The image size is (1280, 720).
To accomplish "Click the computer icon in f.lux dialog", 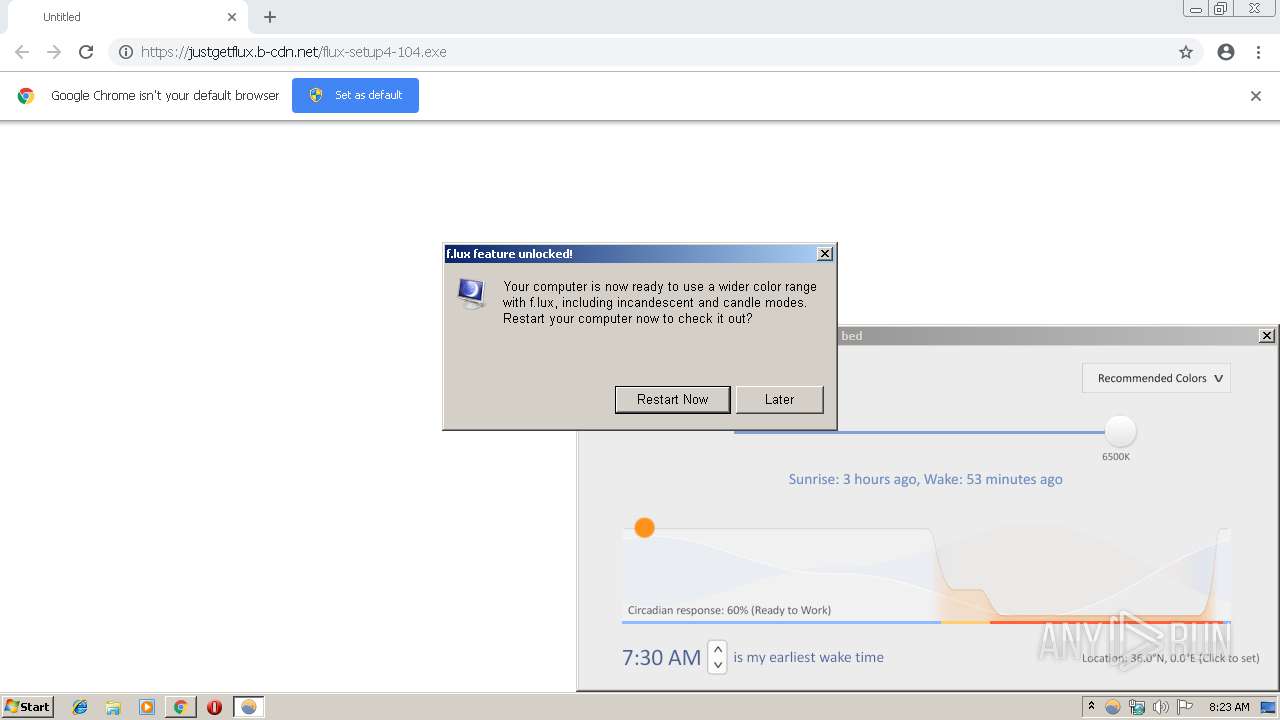I will pos(471,293).
